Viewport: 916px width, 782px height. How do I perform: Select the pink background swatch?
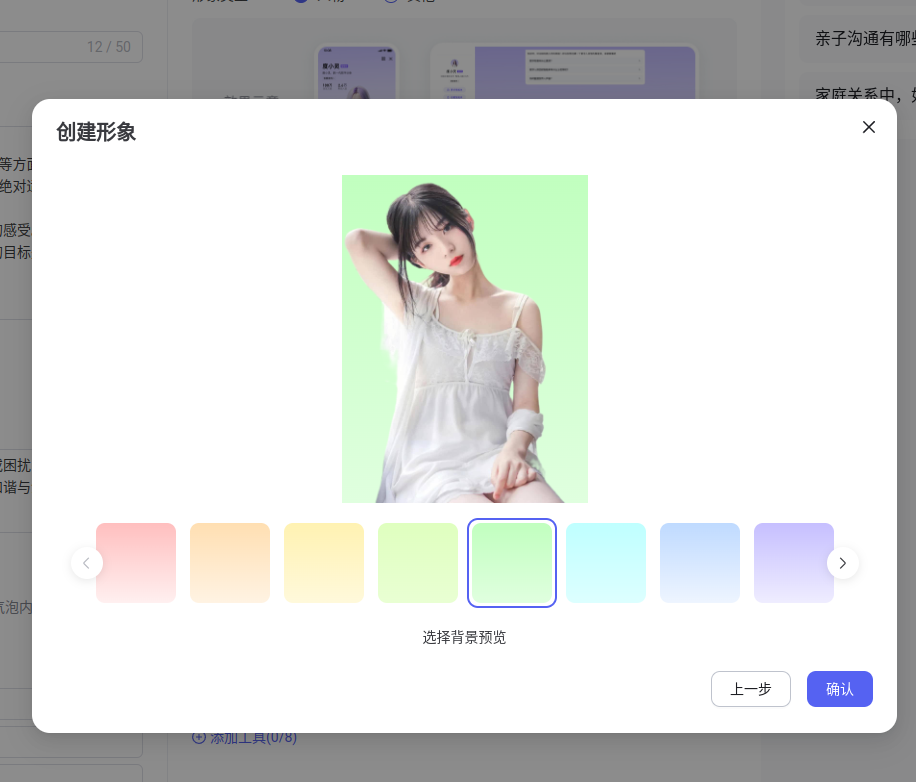click(136, 563)
